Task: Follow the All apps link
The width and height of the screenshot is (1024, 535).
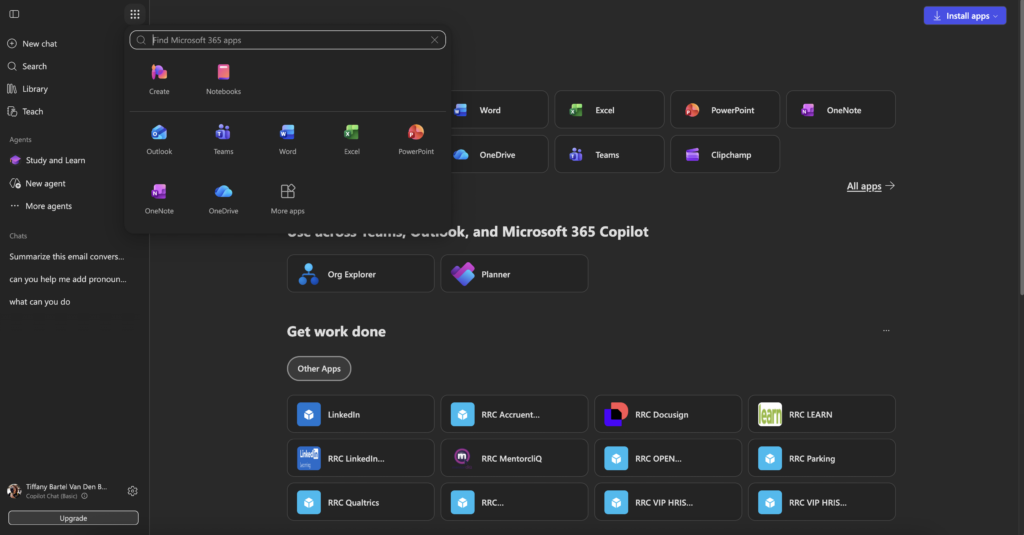Action: coord(871,186)
